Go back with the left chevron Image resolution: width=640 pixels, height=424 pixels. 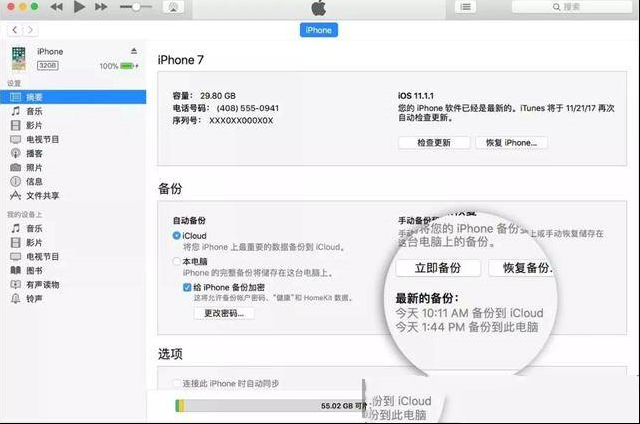coord(15,30)
